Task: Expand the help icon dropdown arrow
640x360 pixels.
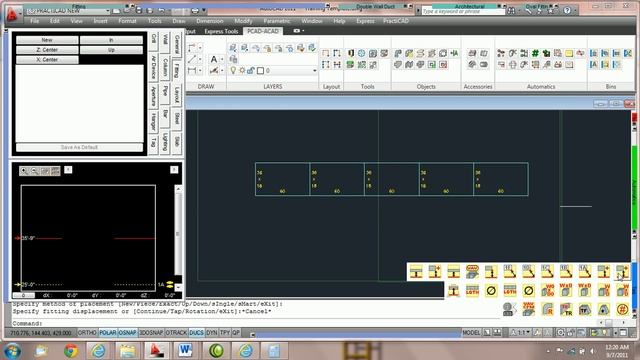Action: click(x=576, y=11)
